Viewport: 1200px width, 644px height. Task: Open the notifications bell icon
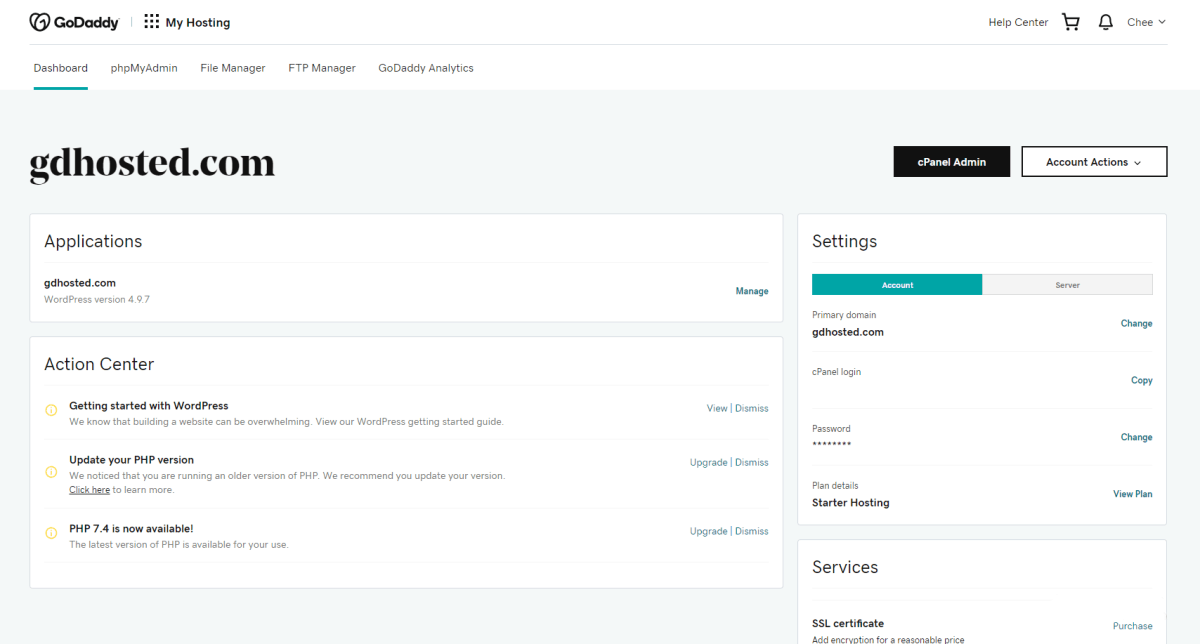(x=1105, y=22)
